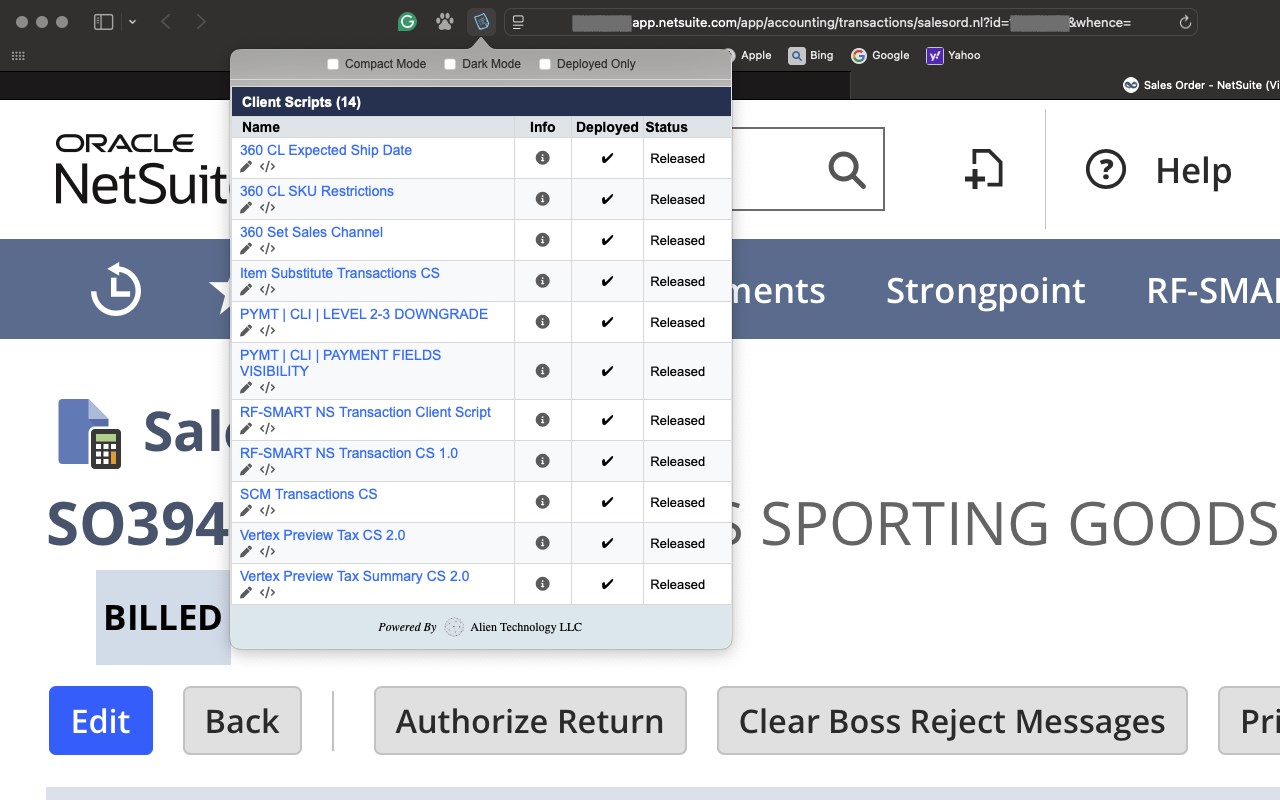Go forward with the browser forward arrow
The width and height of the screenshot is (1280, 800).
201,21
